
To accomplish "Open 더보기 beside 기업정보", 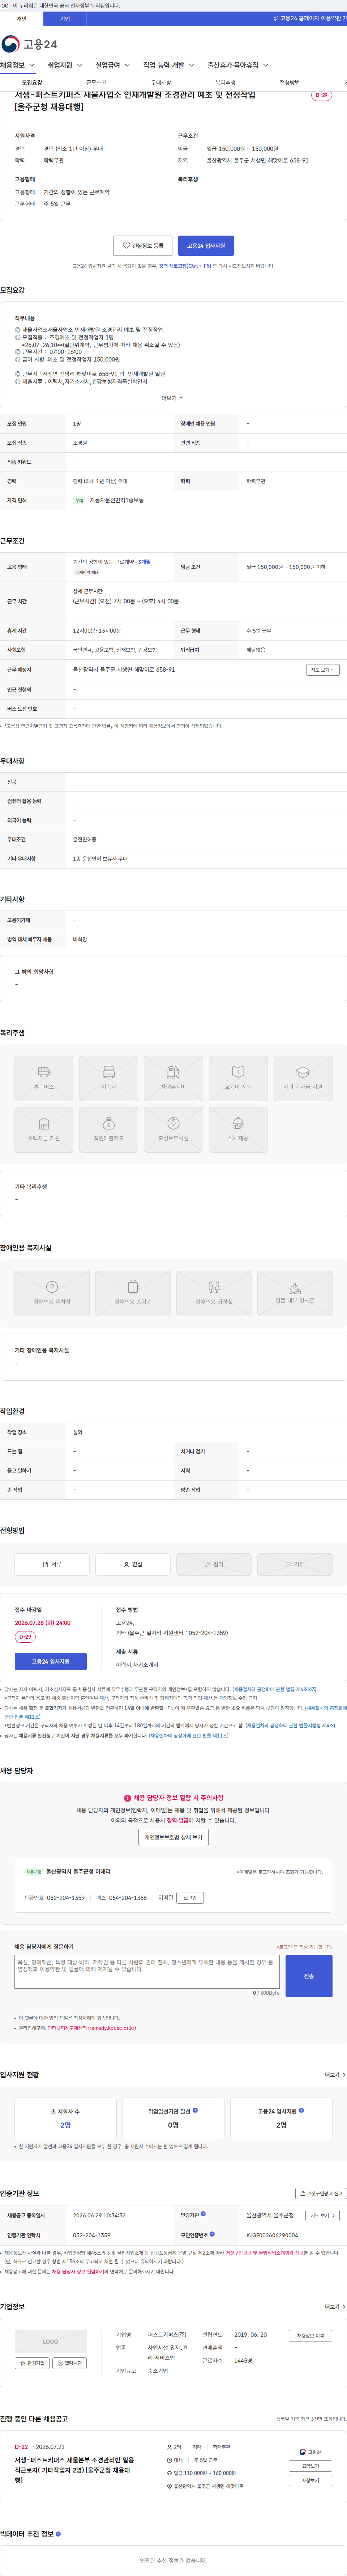I will pyautogui.click(x=335, y=2307).
